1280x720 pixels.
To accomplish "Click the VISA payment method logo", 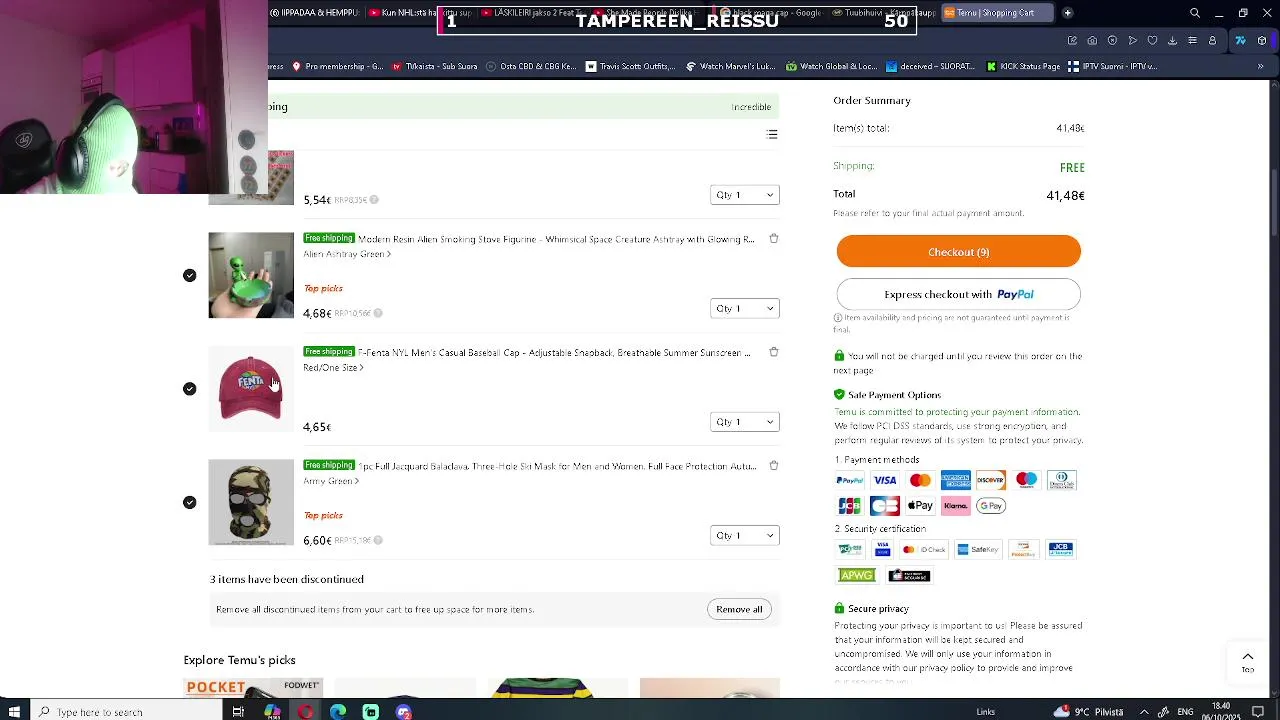I will (885, 480).
